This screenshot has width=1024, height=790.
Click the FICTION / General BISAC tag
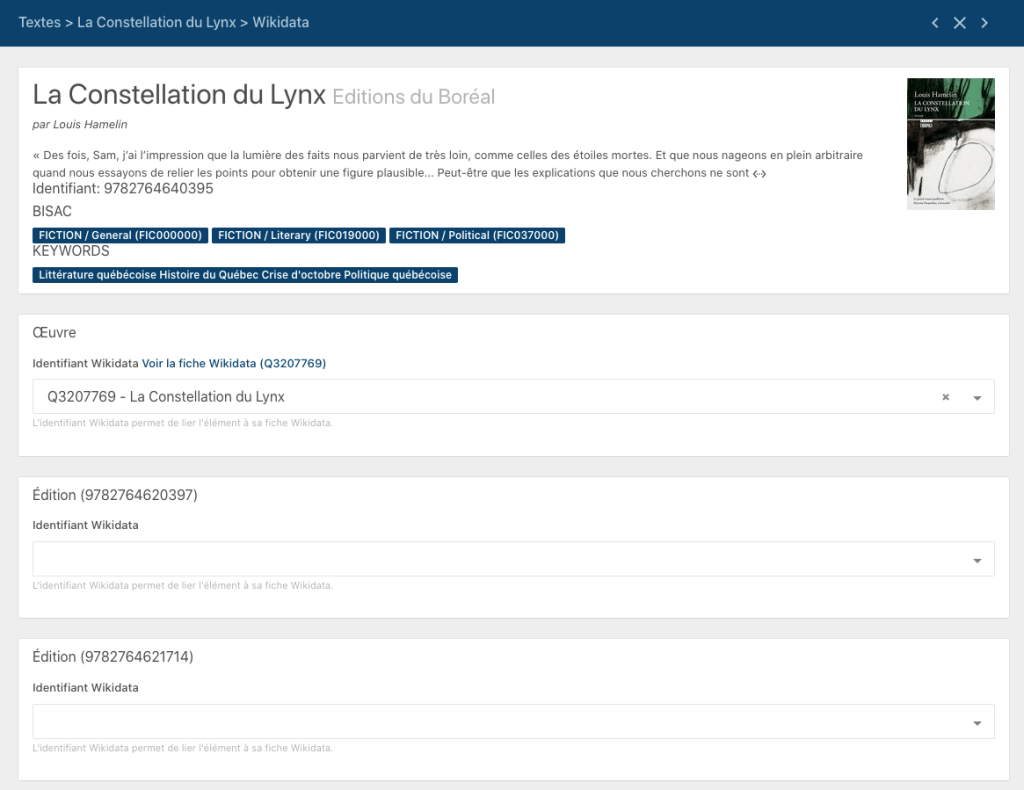[120, 236]
